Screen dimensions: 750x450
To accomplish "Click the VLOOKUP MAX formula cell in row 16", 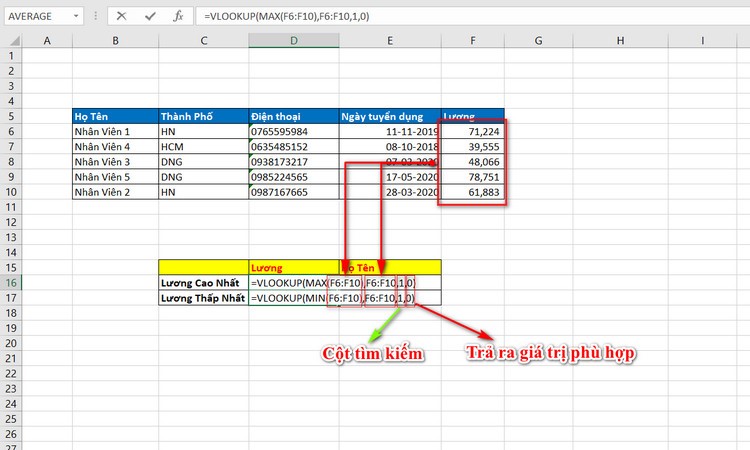I will click(294, 283).
